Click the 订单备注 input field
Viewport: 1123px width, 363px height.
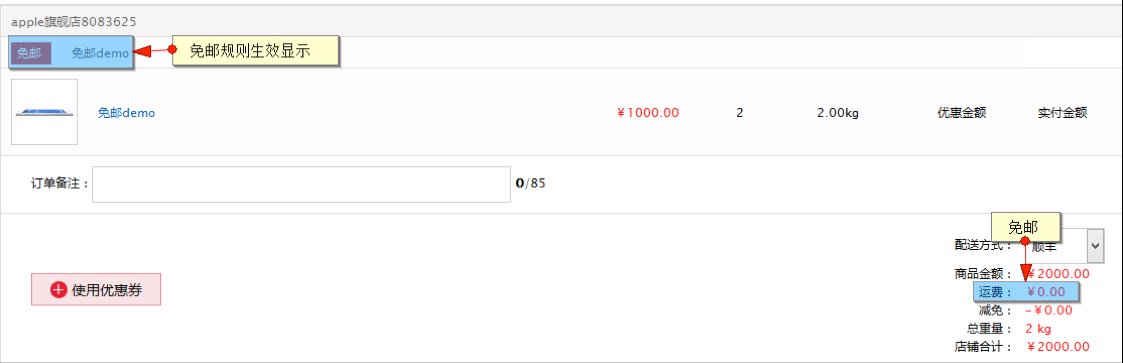[x=302, y=185]
